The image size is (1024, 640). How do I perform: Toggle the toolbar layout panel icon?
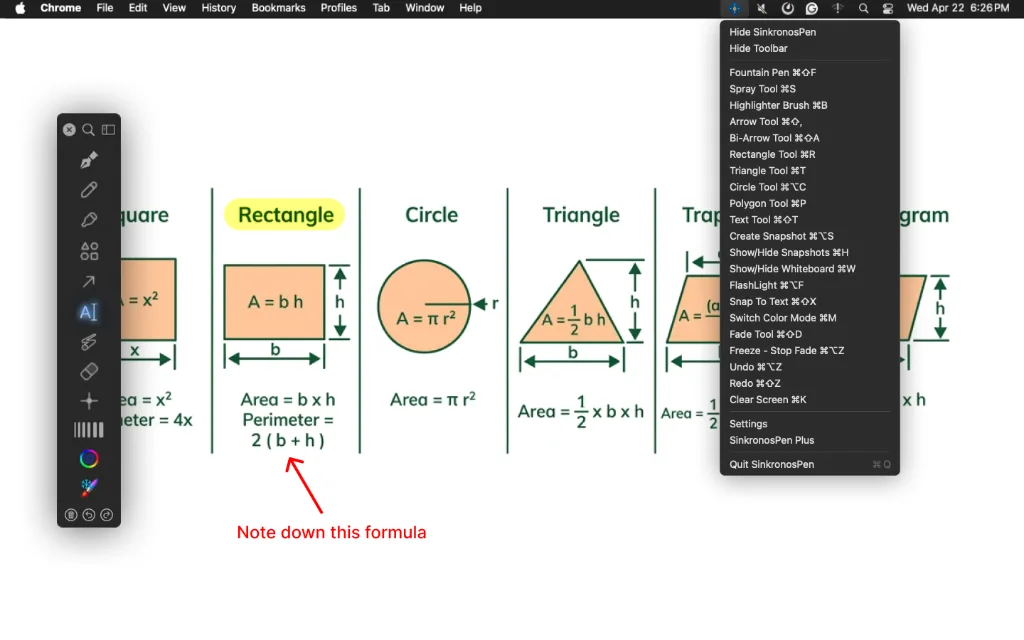[108, 129]
